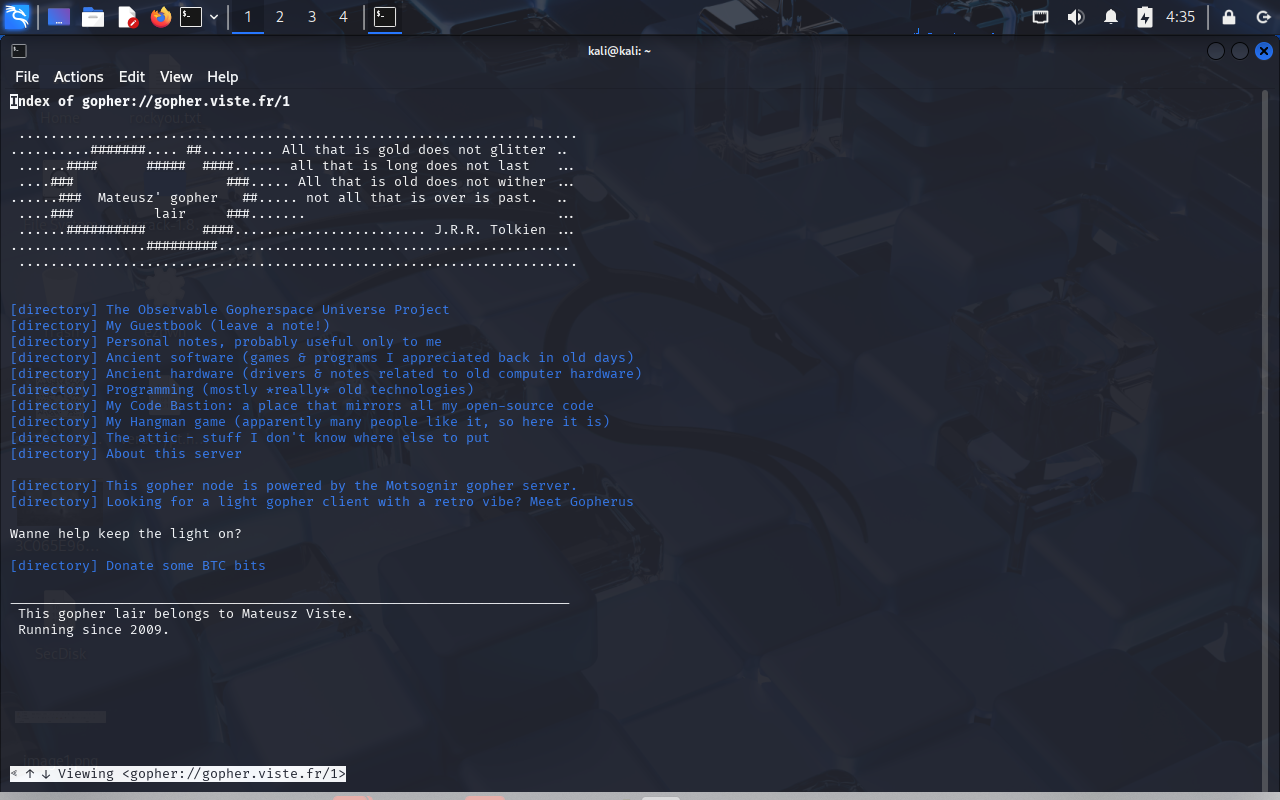The image size is (1280, 800).
Task: Switch to workspace 3
Action: click(312, 17)
